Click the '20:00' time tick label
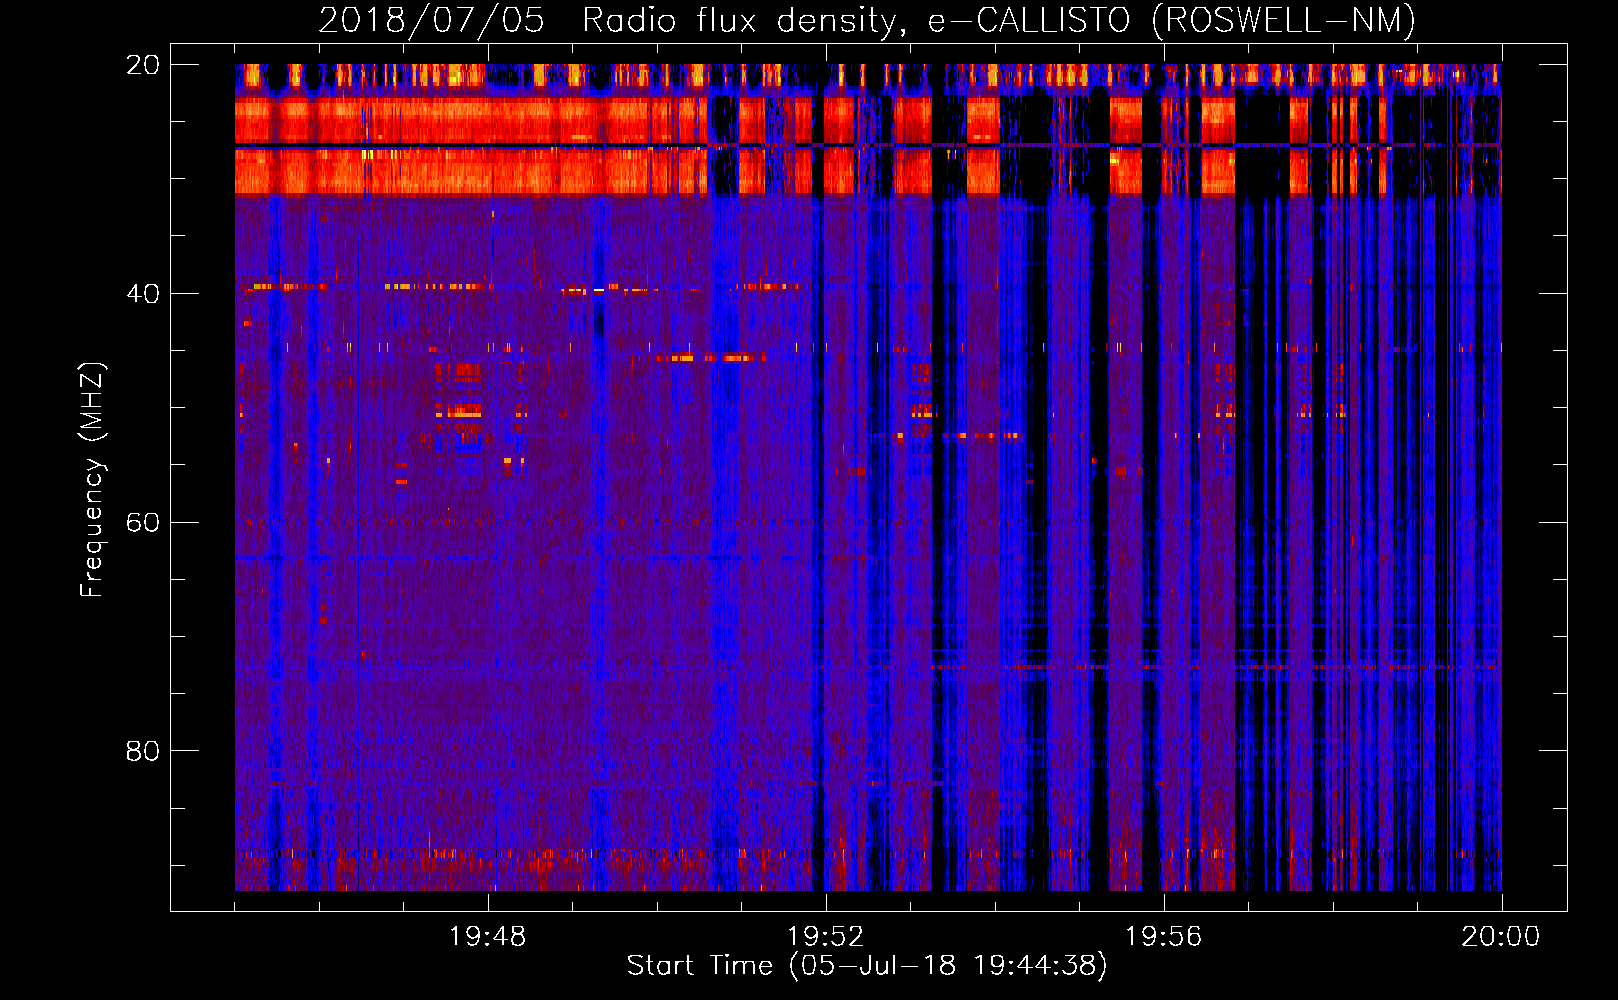 pos(1501,937)
